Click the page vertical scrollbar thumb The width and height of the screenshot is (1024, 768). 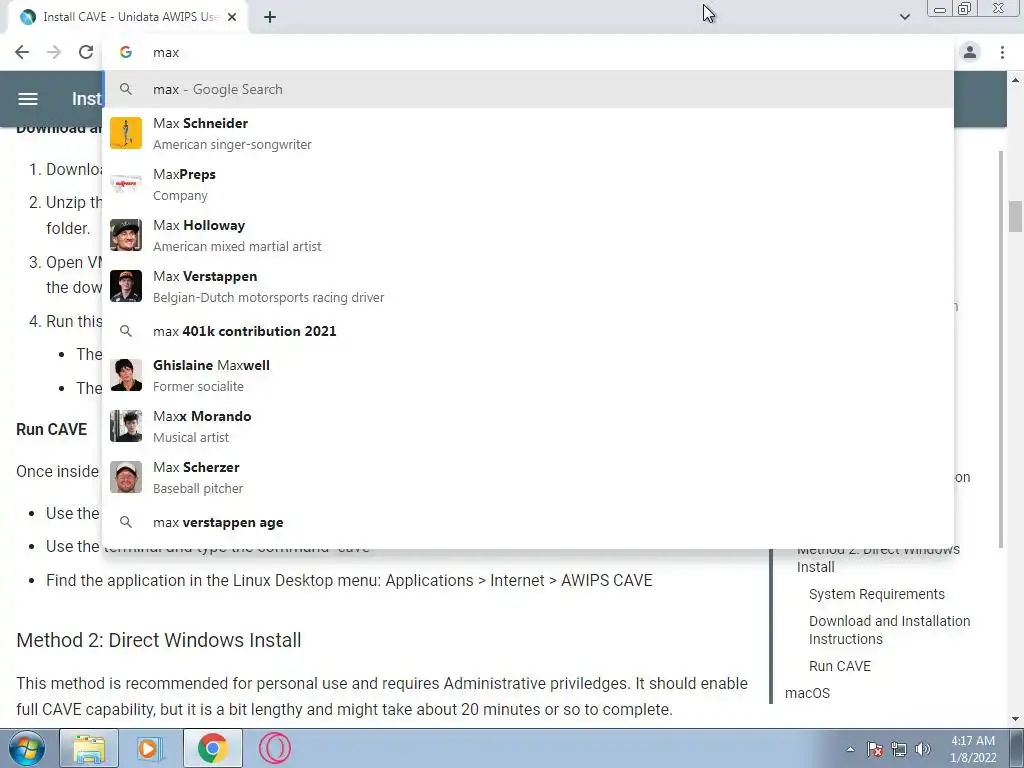tap(1015, 216)
